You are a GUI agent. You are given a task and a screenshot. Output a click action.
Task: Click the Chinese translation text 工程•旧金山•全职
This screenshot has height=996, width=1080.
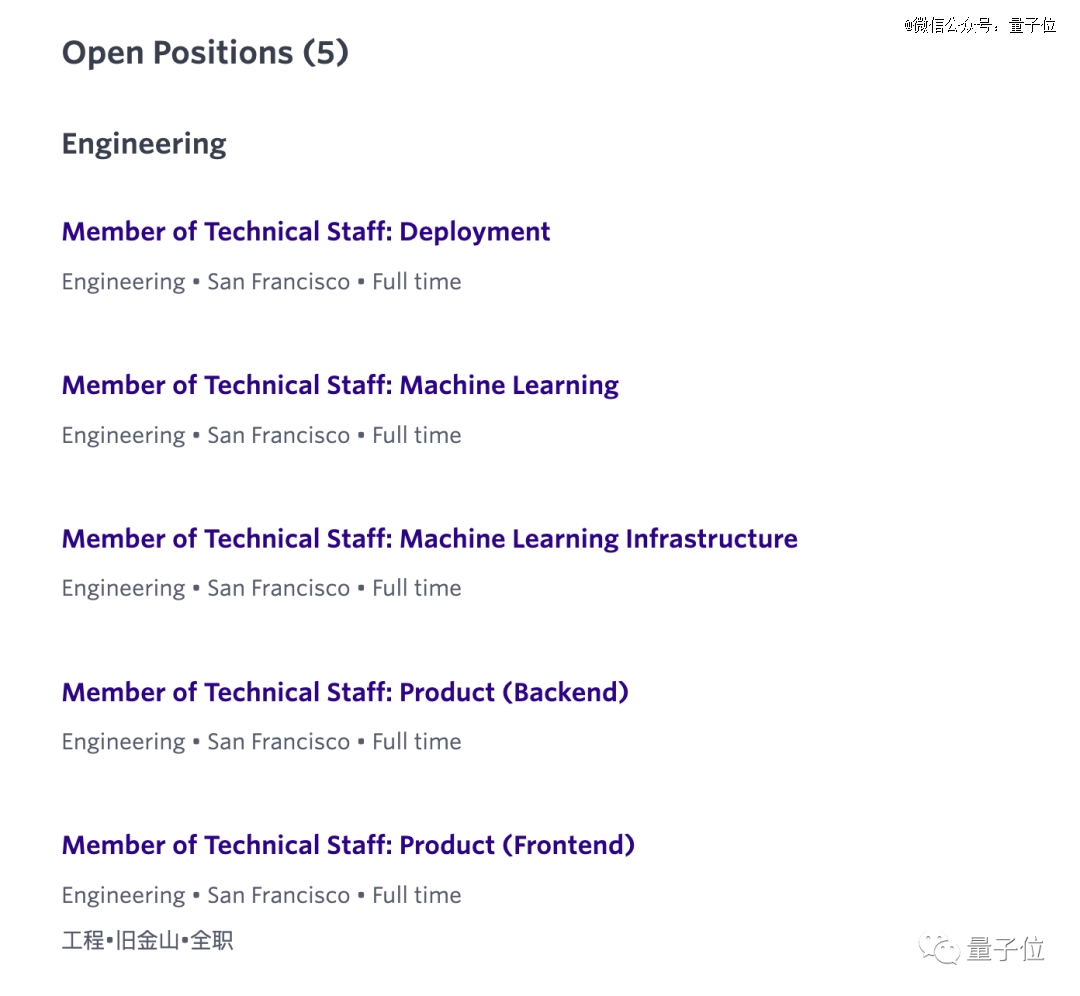[147, 940]
